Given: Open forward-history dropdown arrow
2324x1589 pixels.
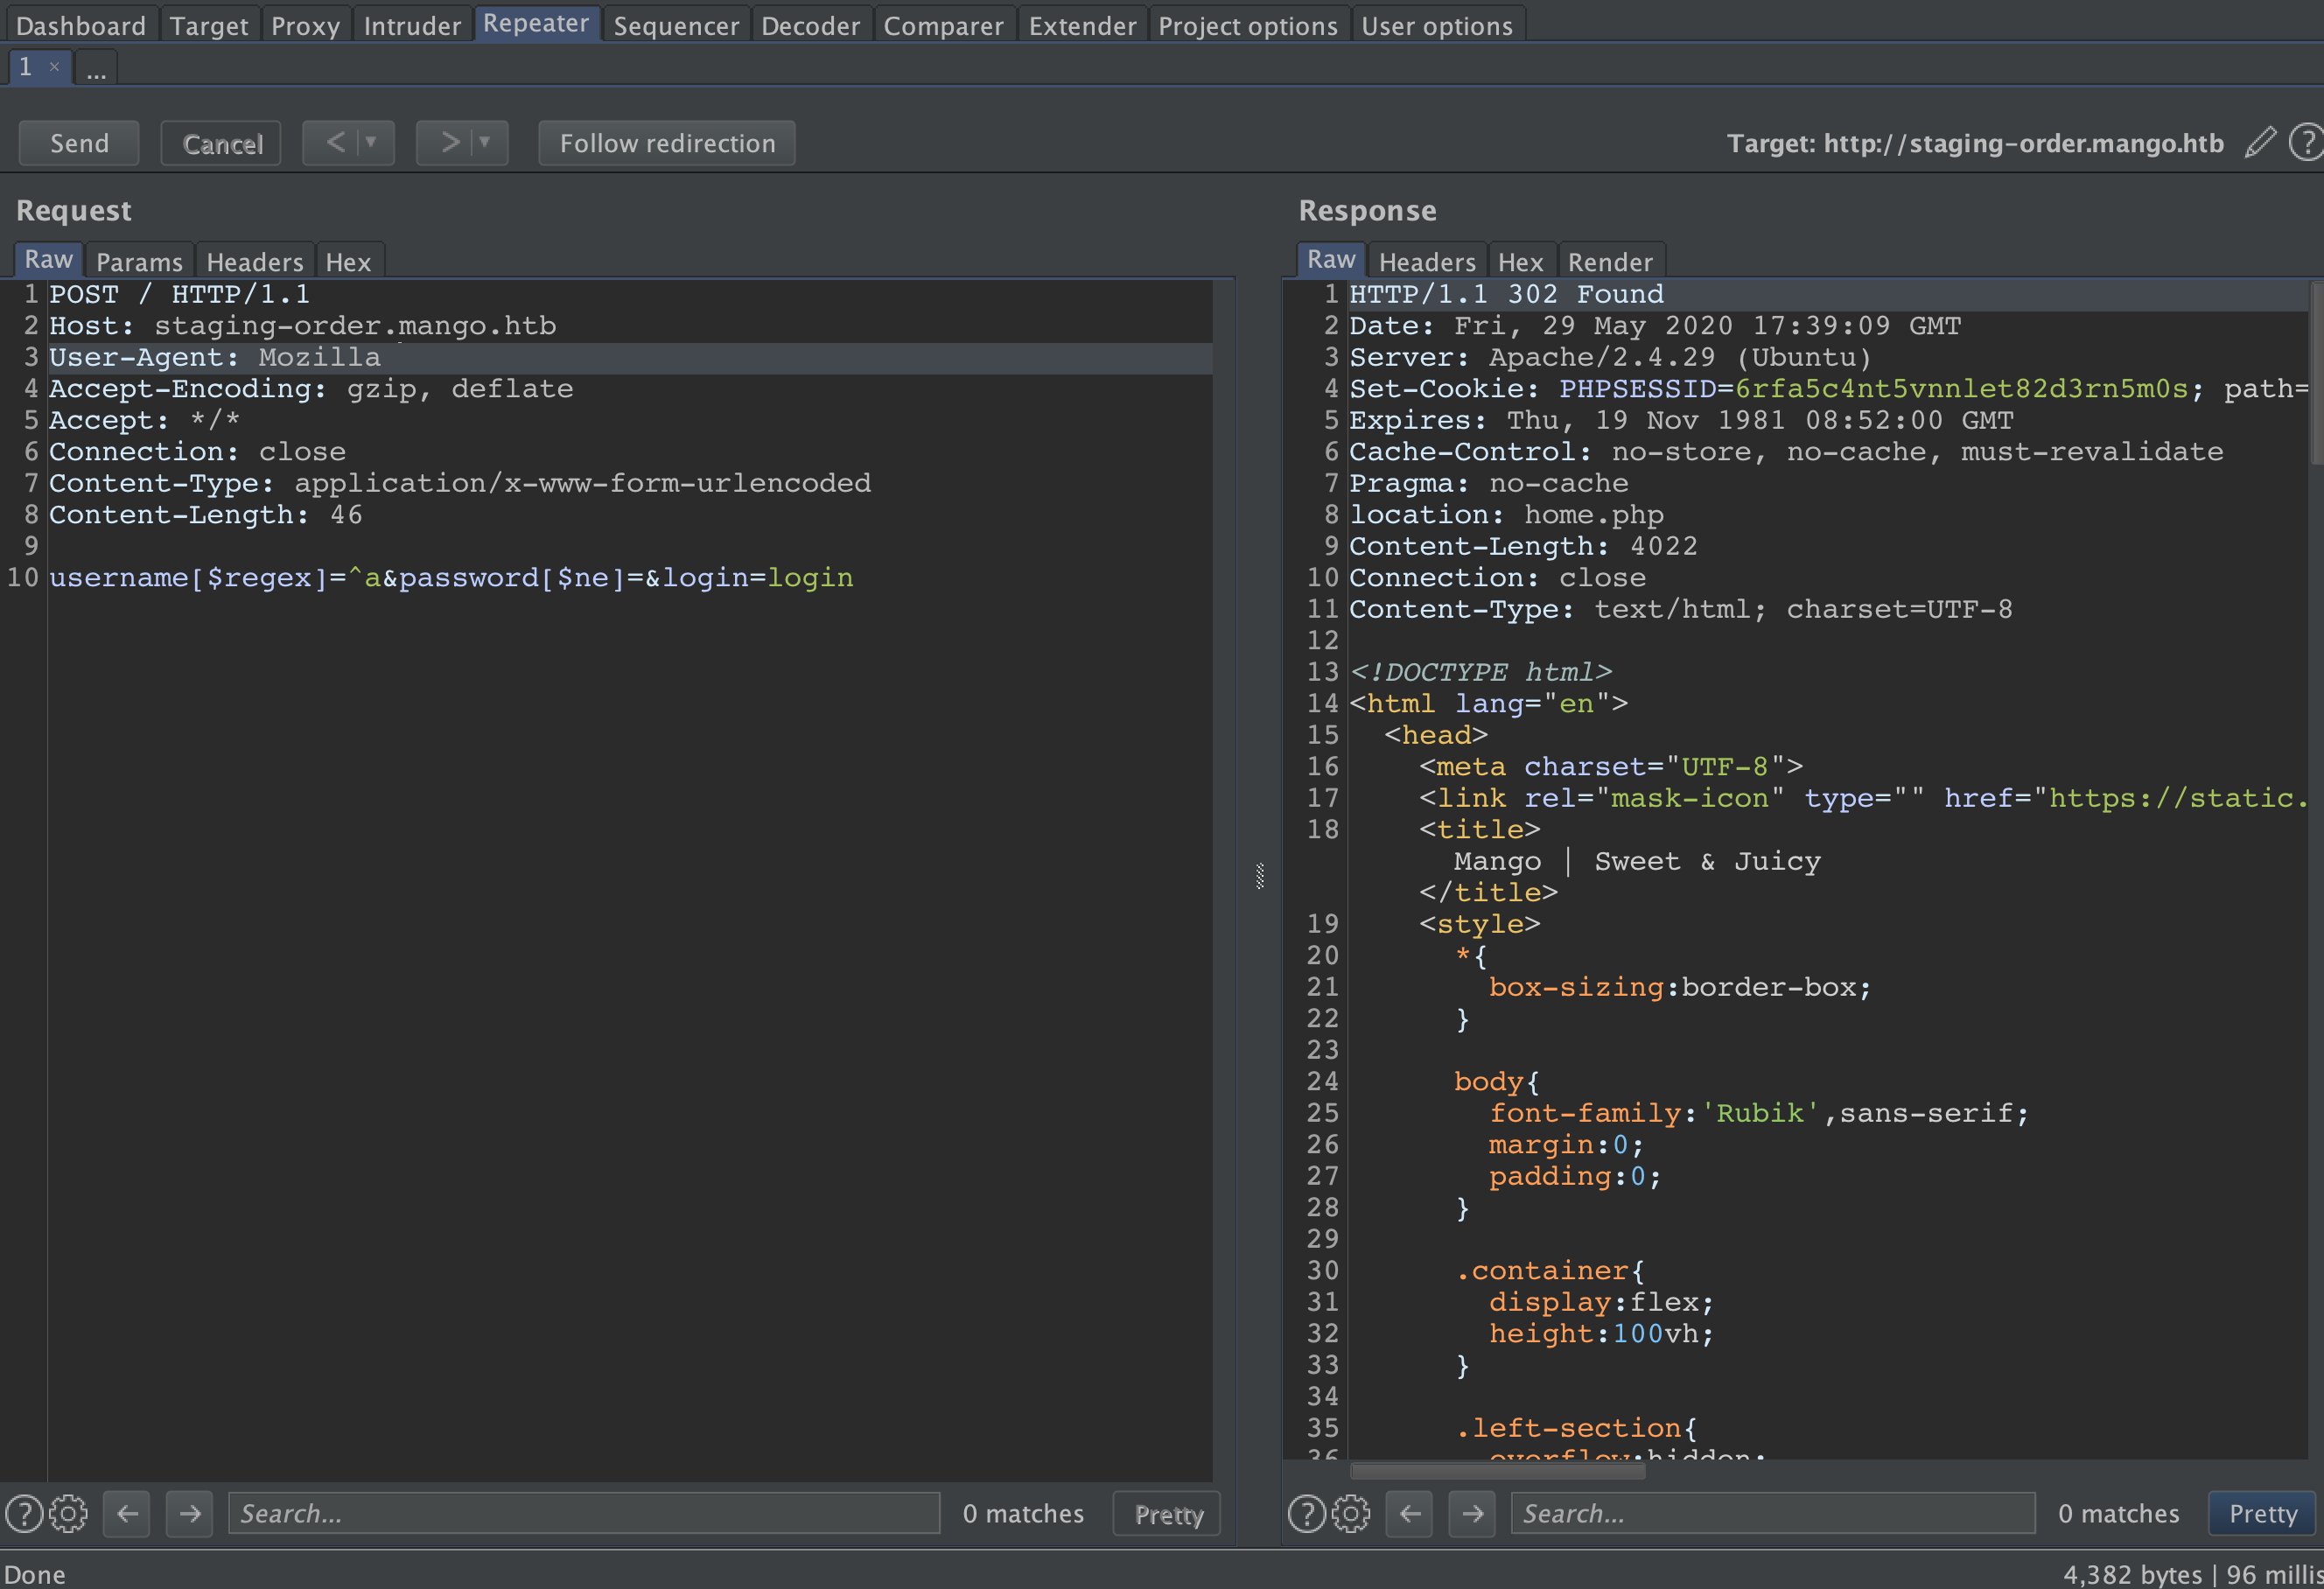Looking at the screenshot, I should [x=485, y=143].
